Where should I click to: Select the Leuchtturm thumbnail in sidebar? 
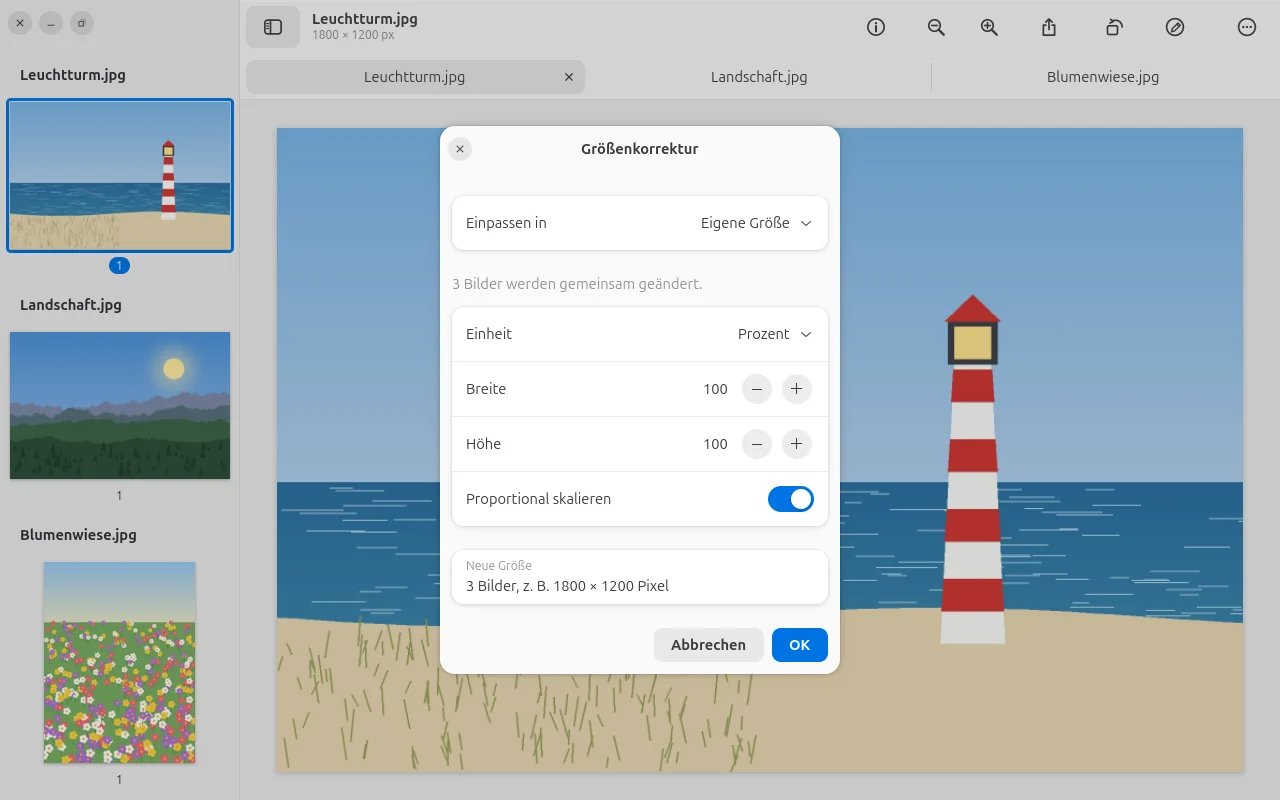click(x=120, y=175)
